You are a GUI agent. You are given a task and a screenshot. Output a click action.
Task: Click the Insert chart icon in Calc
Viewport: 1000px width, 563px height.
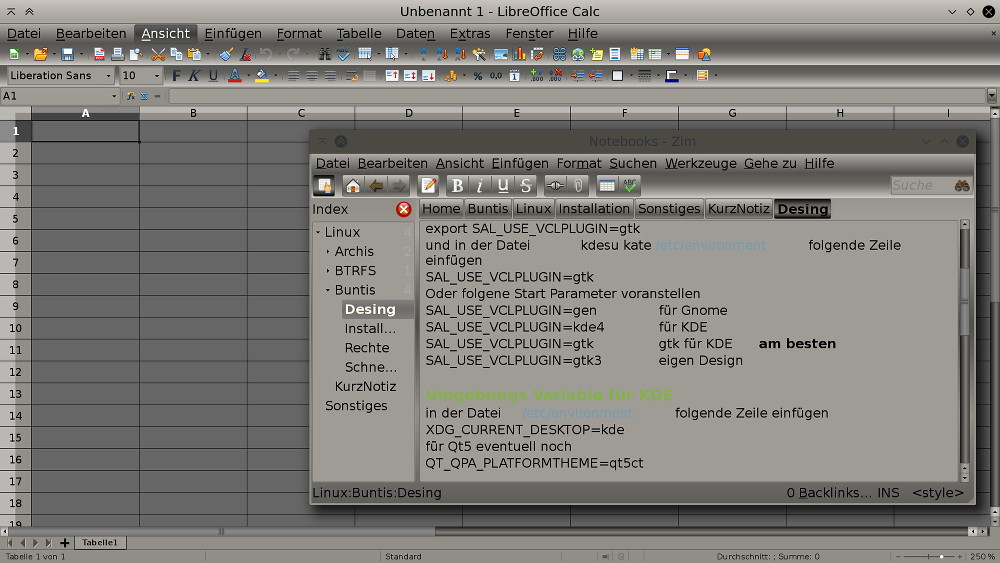tap(519, 54)
